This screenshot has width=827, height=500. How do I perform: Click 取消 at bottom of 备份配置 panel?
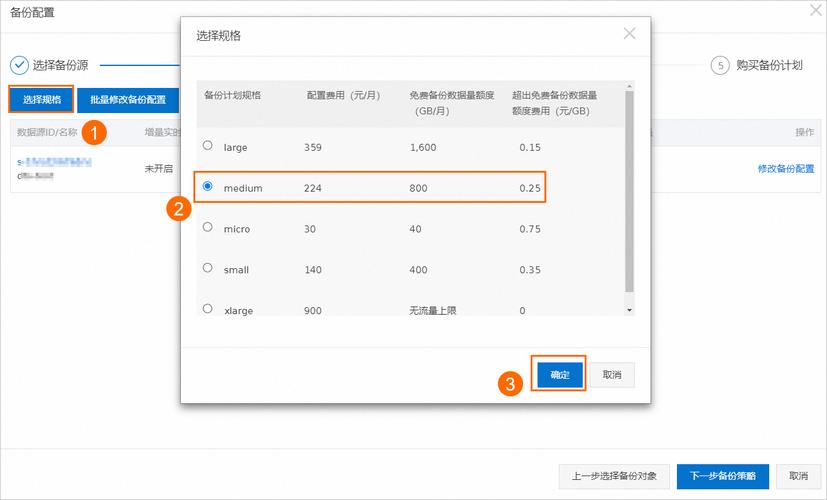[x=799, y=476]
